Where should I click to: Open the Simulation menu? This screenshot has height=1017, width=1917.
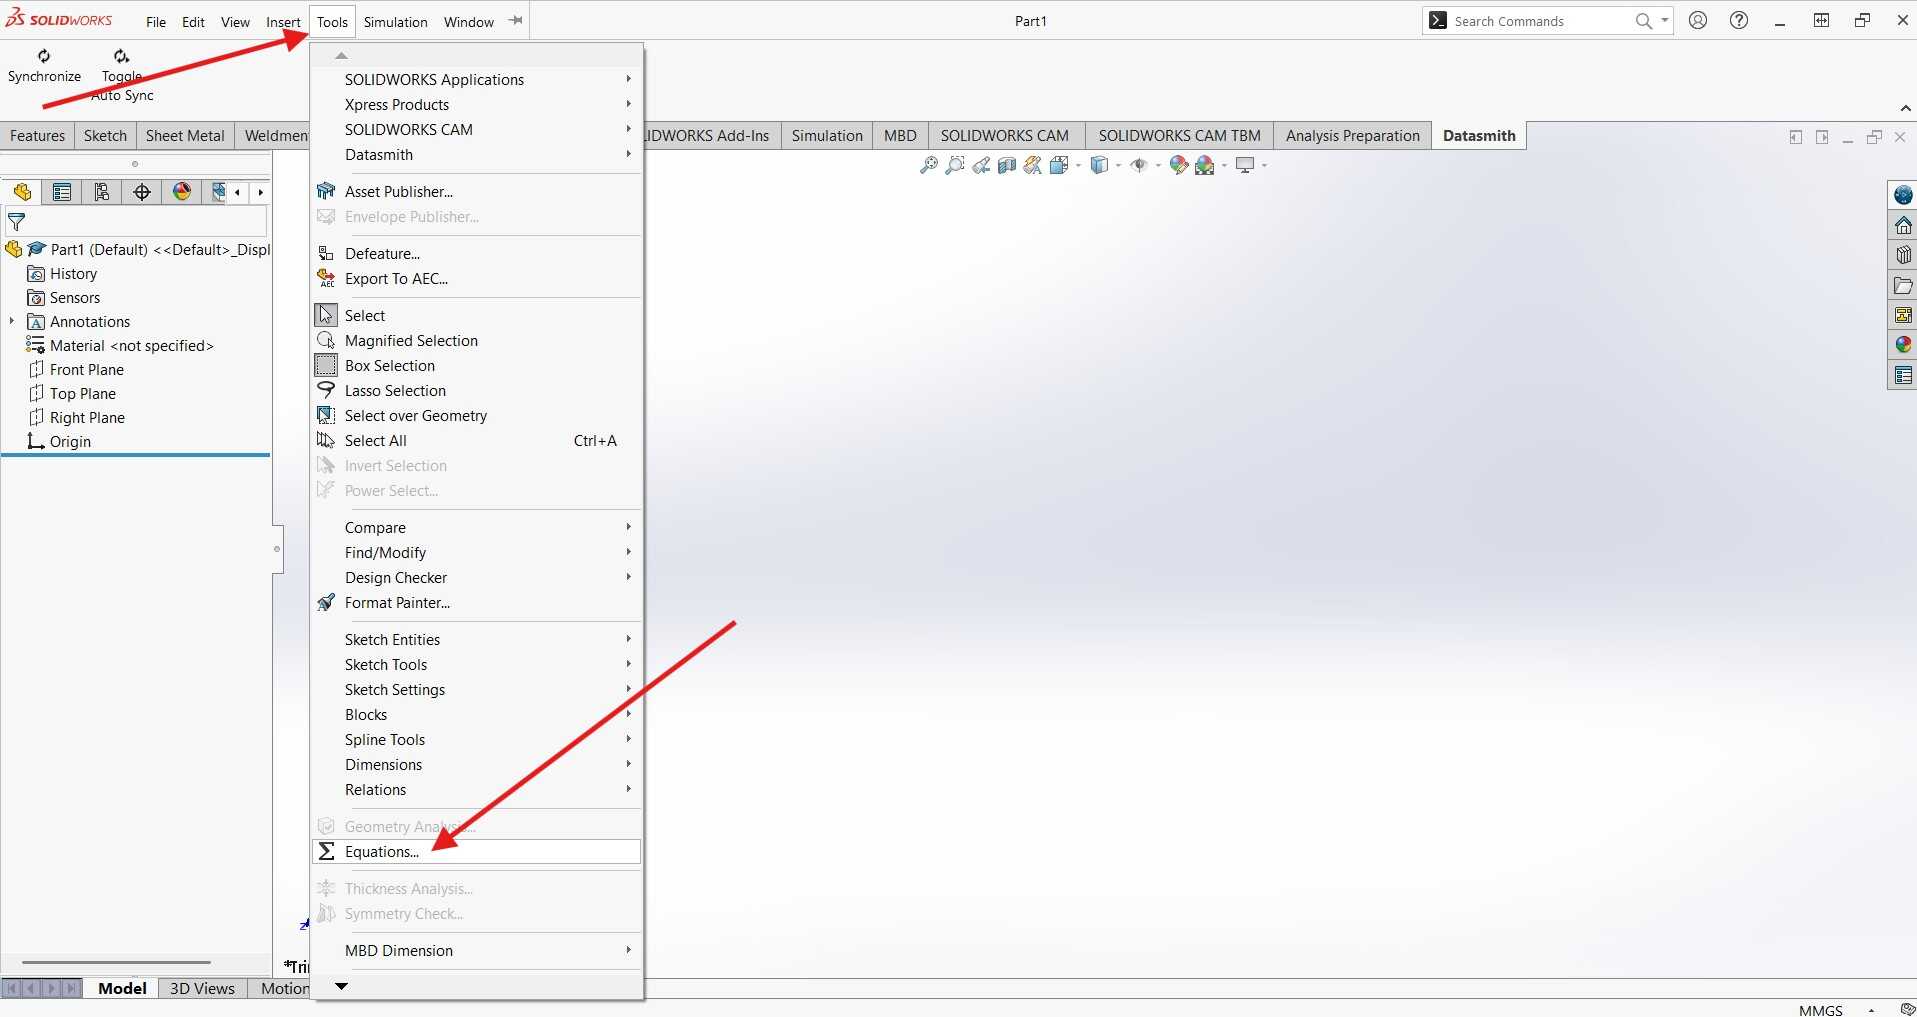tap(395, 21)
